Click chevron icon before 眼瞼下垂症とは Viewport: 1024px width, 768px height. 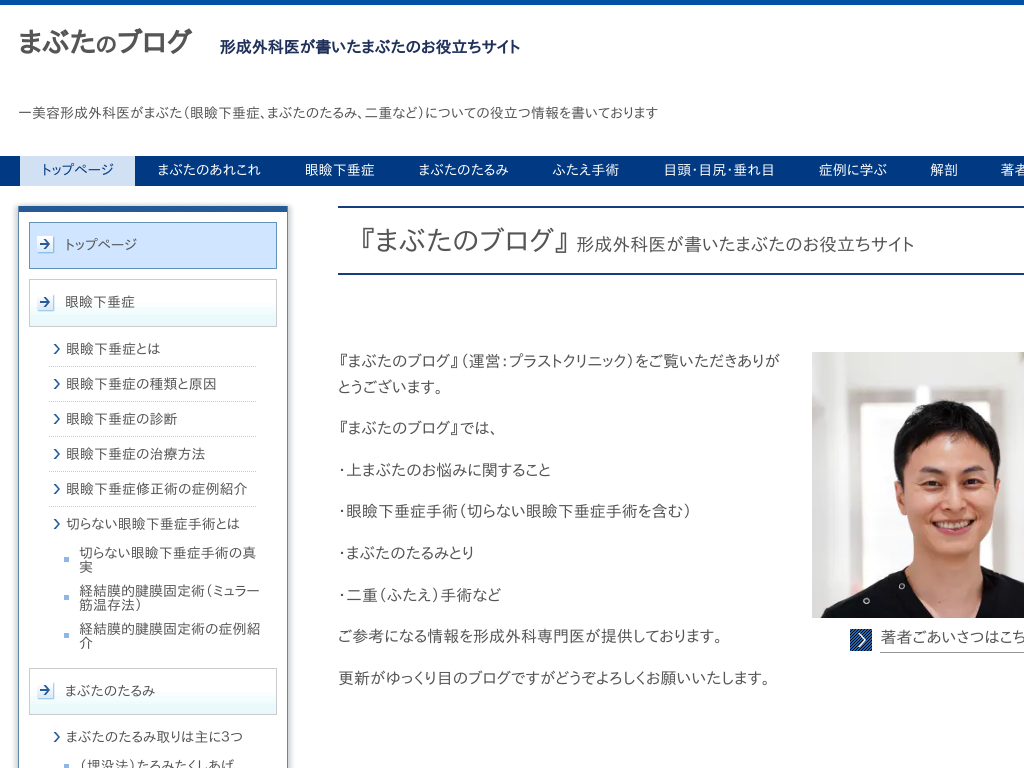pyautogui.click(x=57, y=349)
